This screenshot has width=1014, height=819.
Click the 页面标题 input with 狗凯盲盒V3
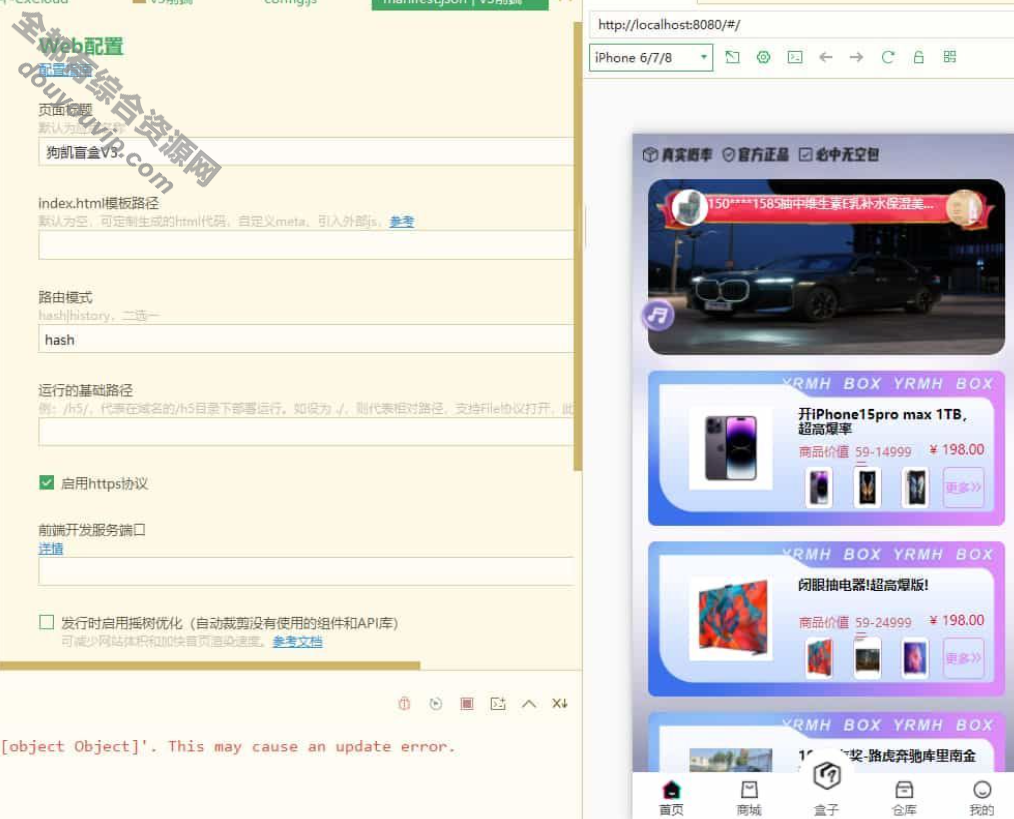(x=306, y=152)
